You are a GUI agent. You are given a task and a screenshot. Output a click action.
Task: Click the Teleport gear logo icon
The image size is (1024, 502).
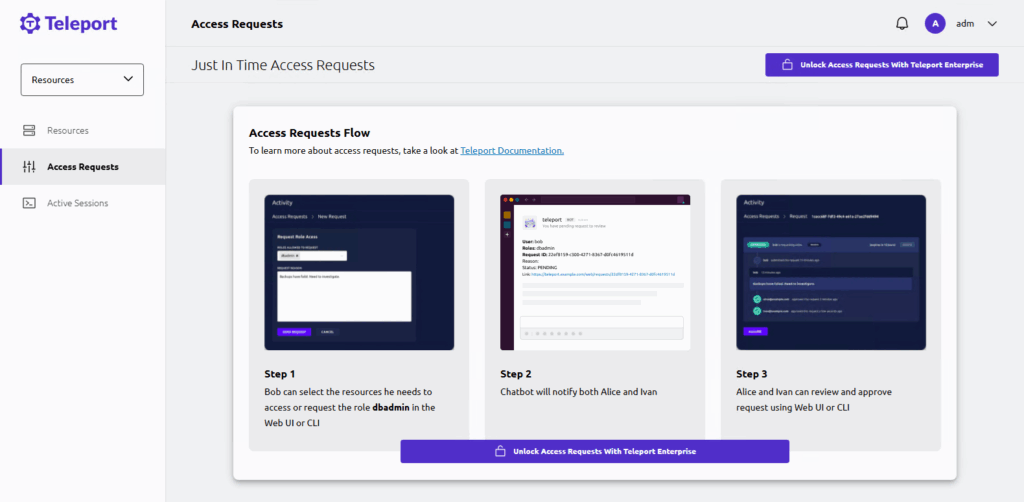(x=30, y=23)
